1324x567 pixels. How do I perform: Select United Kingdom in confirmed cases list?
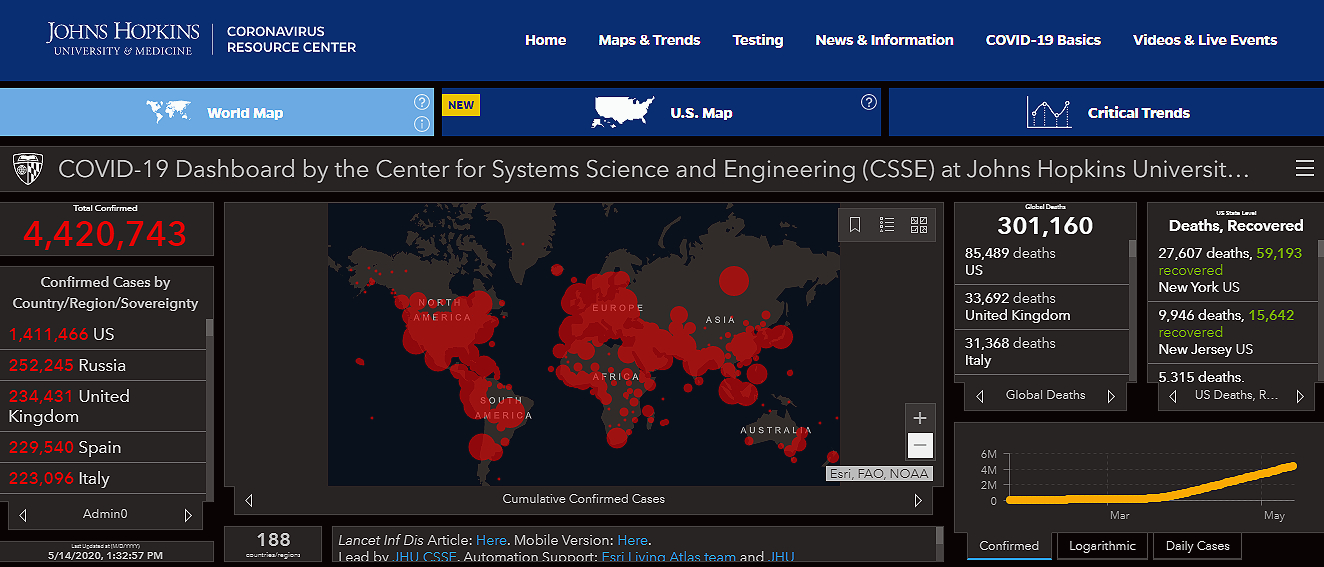tap(103, 406)
